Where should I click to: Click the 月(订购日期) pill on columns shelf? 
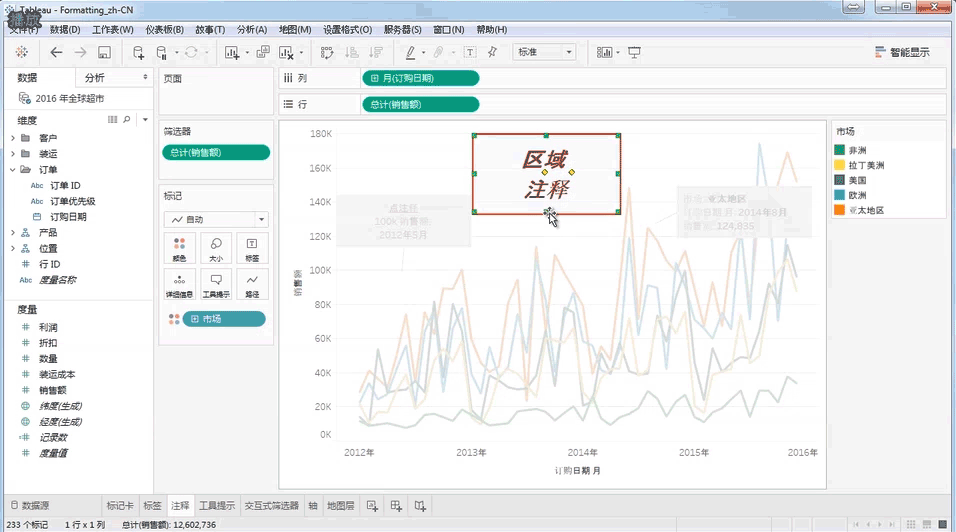(x=420, y=78)
